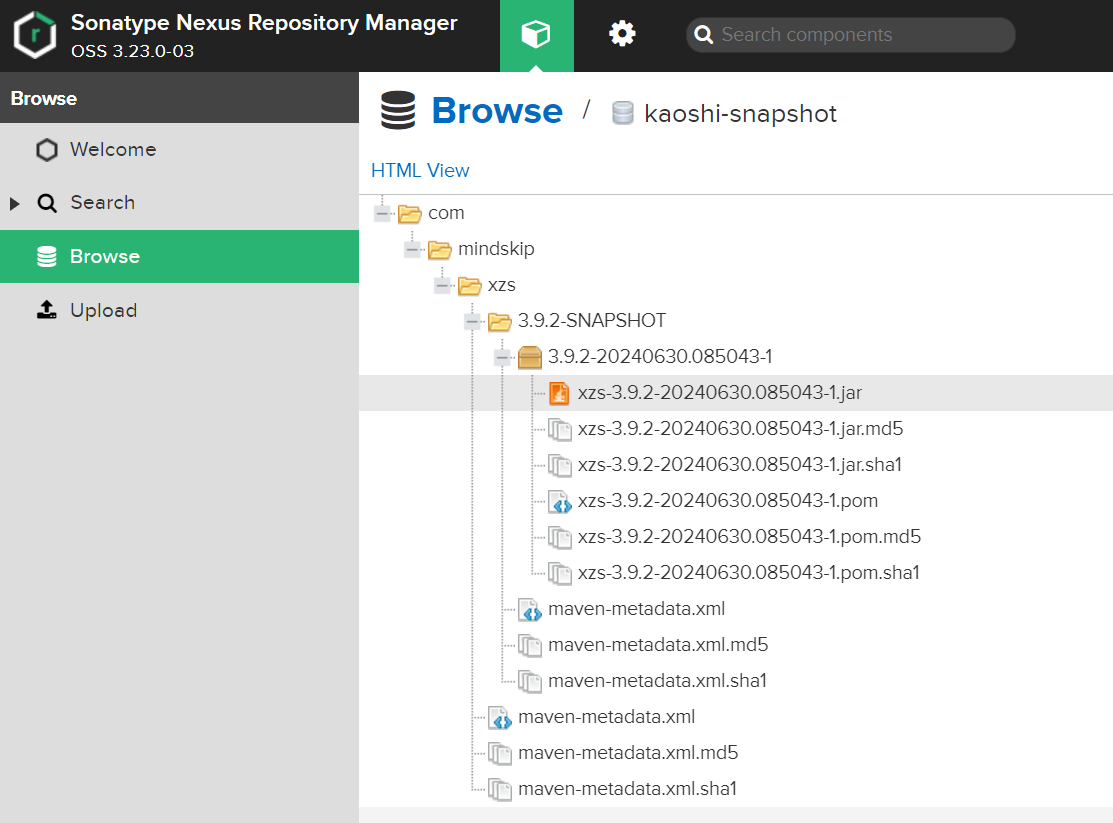Open the Search menu item

180,203
